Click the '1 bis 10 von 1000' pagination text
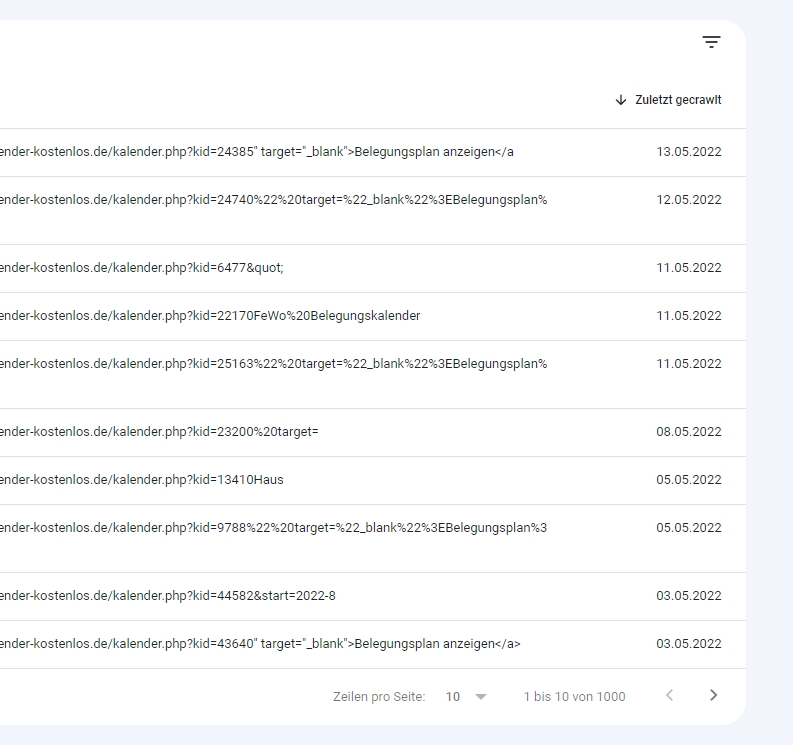This screenshot has width=793, height=745. pos(574,697)
